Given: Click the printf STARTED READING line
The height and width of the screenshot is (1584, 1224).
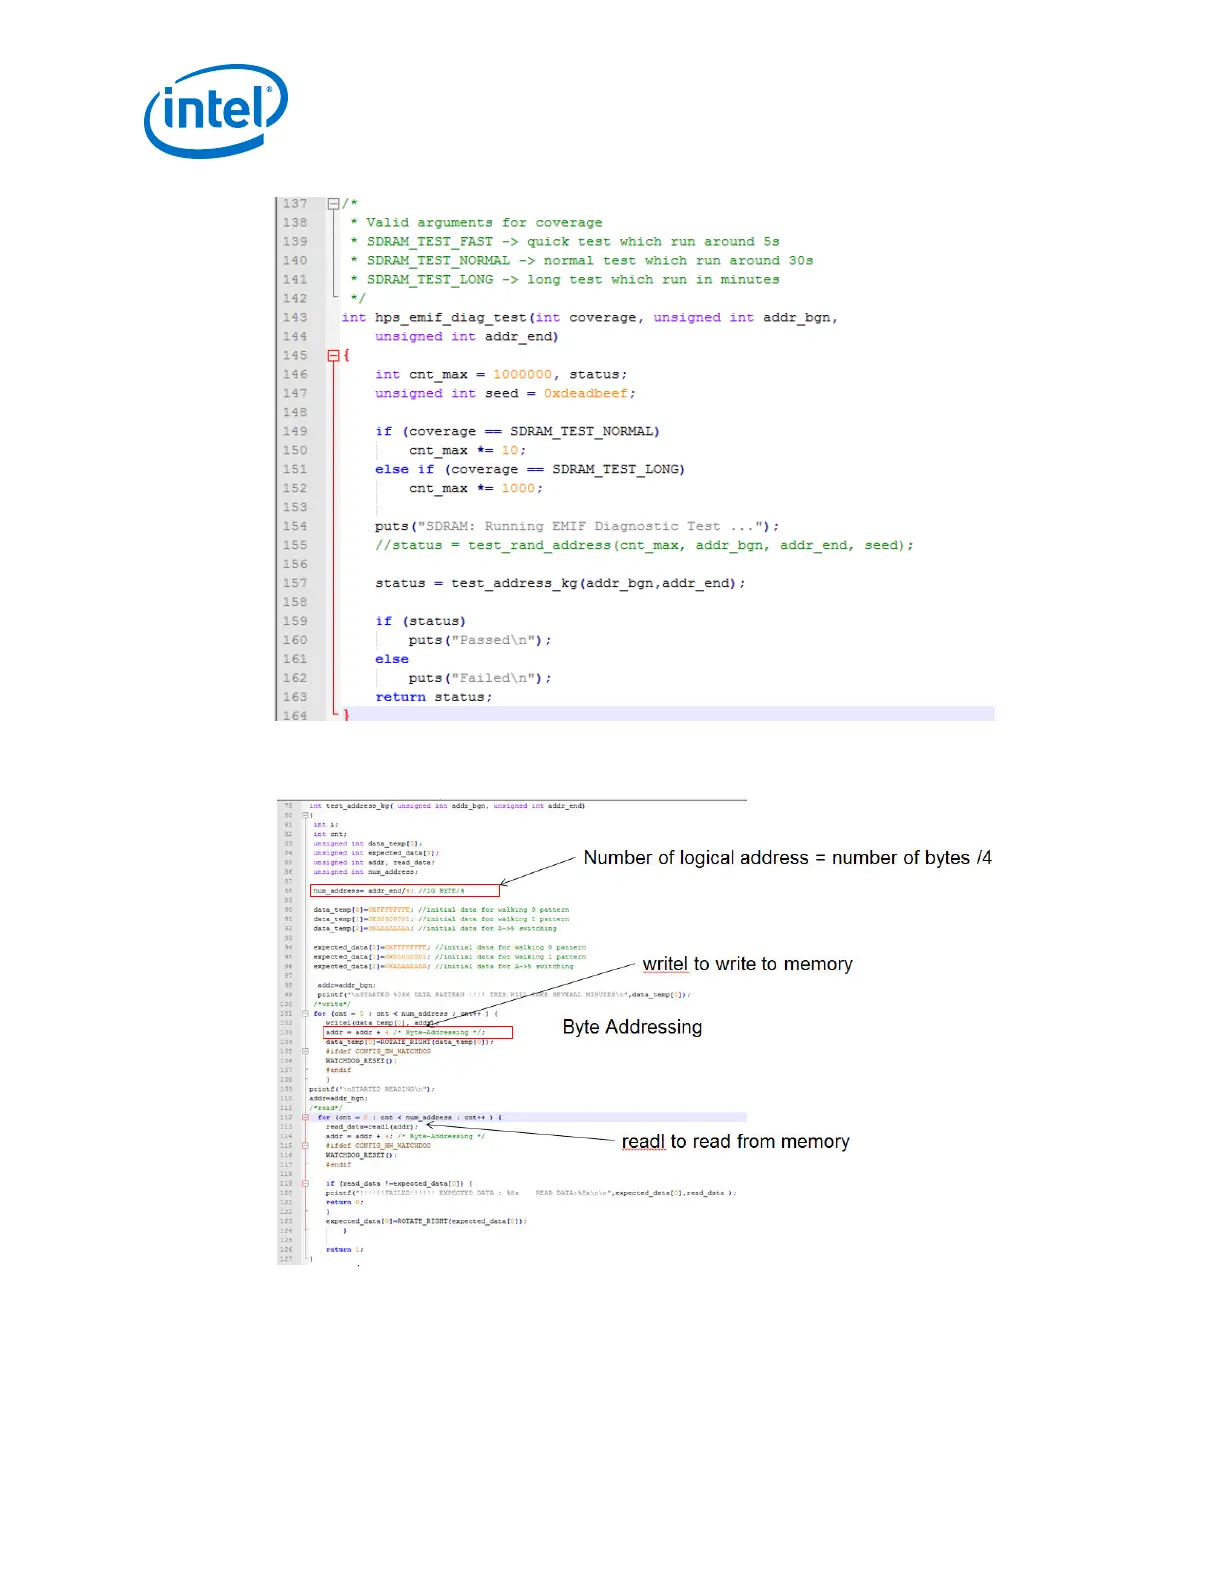Looking at the screenshot, I should click(x=372, y=1089).
